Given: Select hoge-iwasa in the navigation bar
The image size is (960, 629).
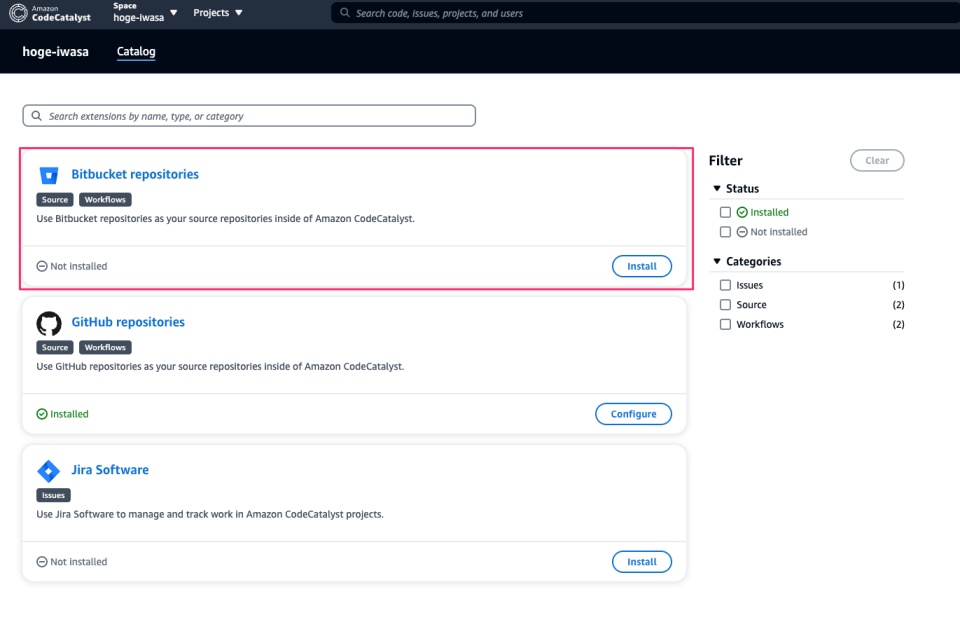Looking at the screenshot, I should coord(55,51).
